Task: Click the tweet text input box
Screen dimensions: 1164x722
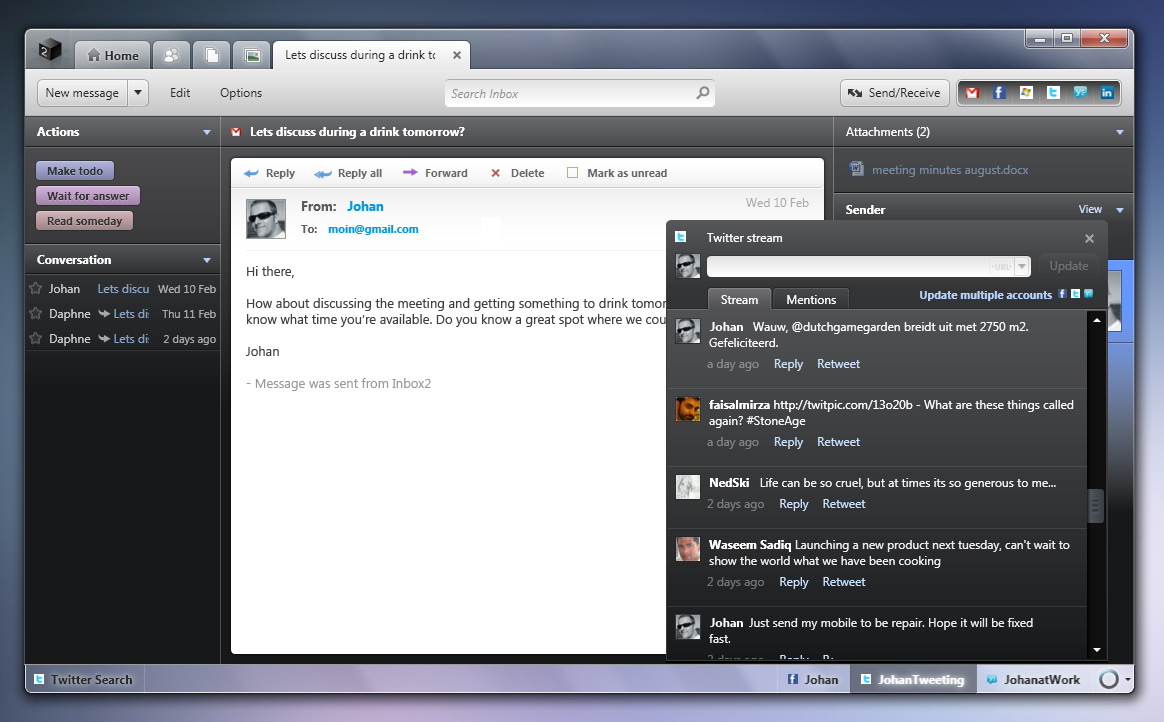Action: pyautogui.click(x=848, y=266)
